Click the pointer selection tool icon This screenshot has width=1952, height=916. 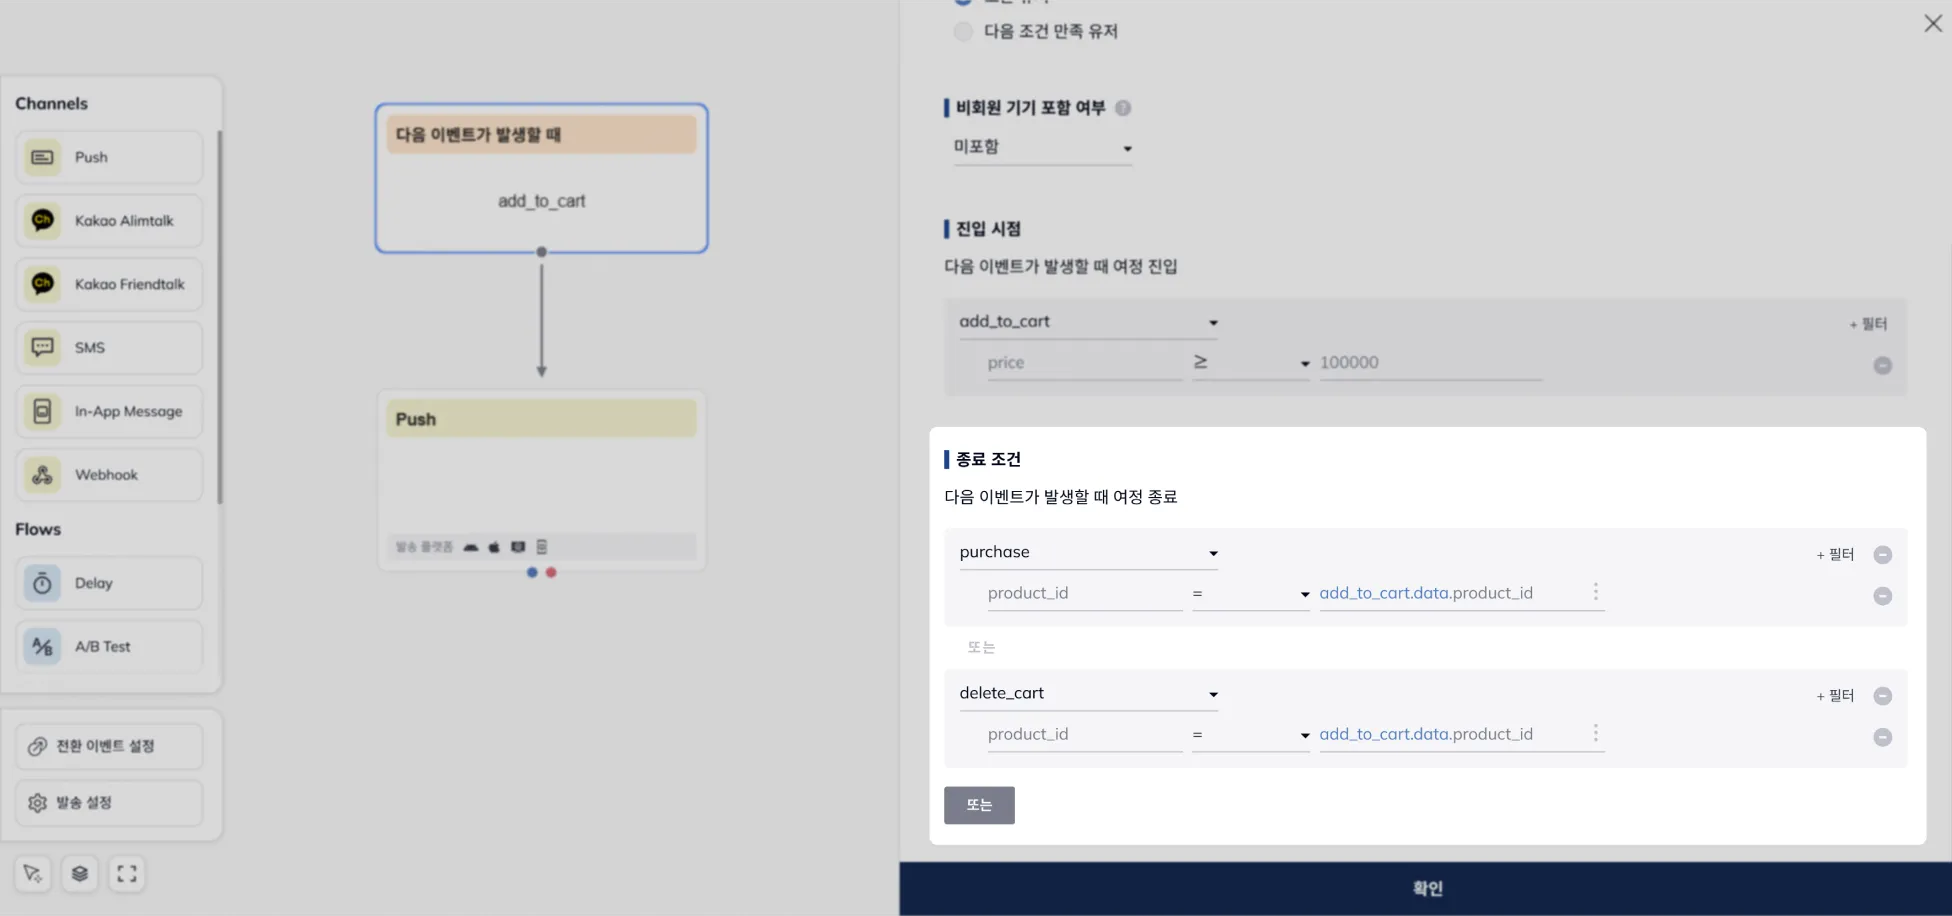32,873
